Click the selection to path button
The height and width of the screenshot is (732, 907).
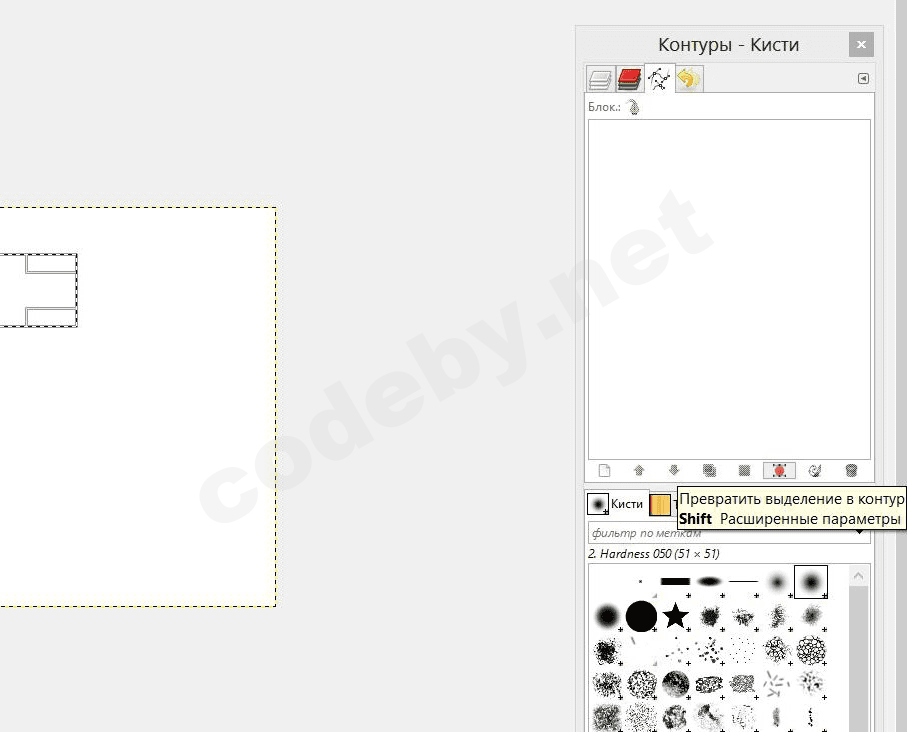coord(779,470)
